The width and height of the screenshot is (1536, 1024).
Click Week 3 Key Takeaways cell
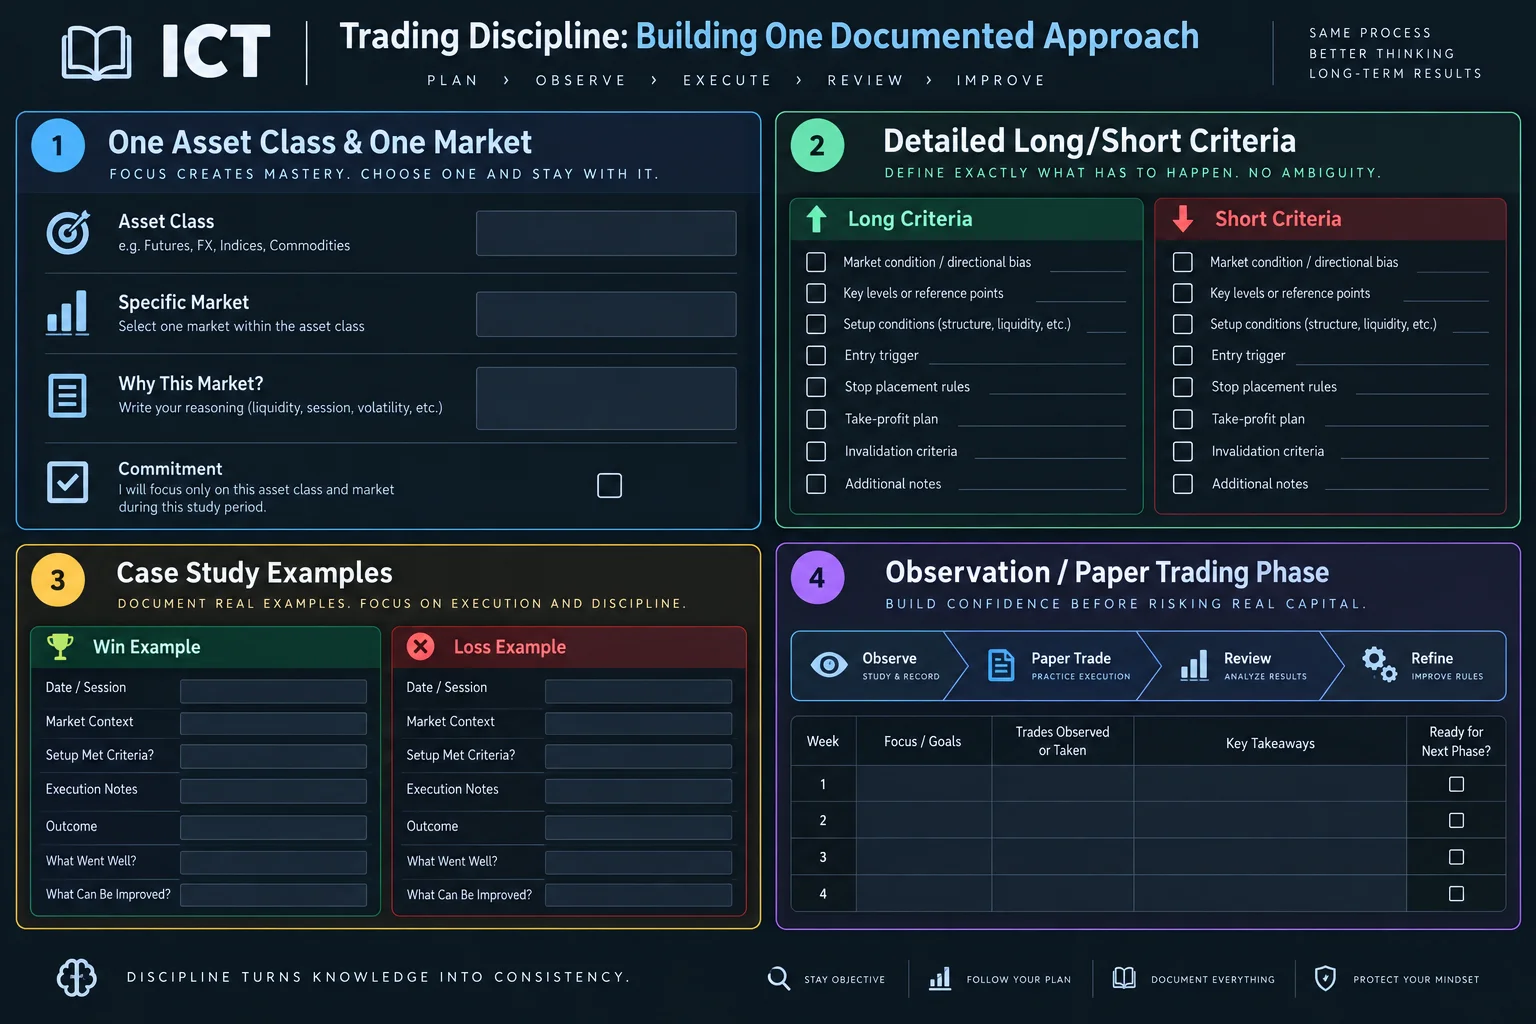point(1270,857)
